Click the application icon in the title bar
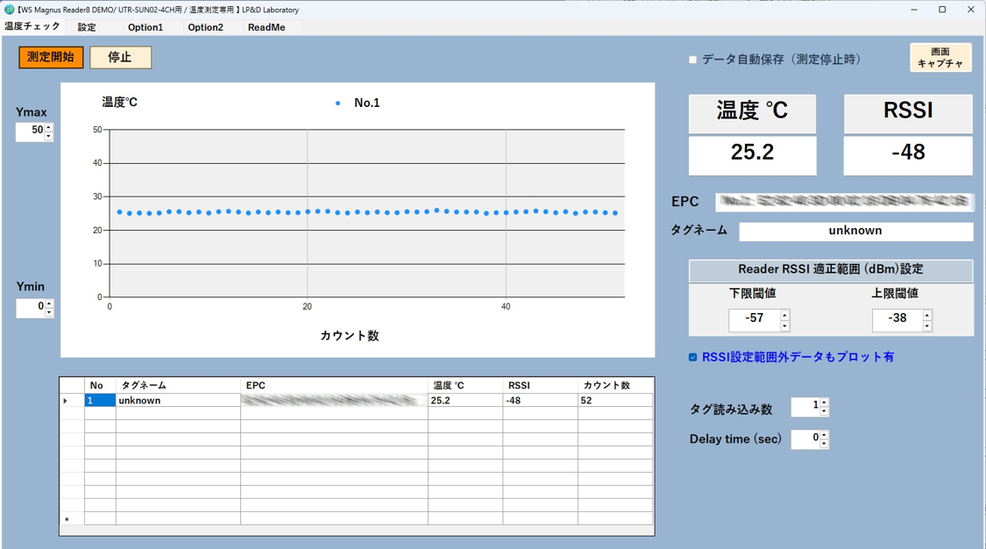 [x=9, y=9]
